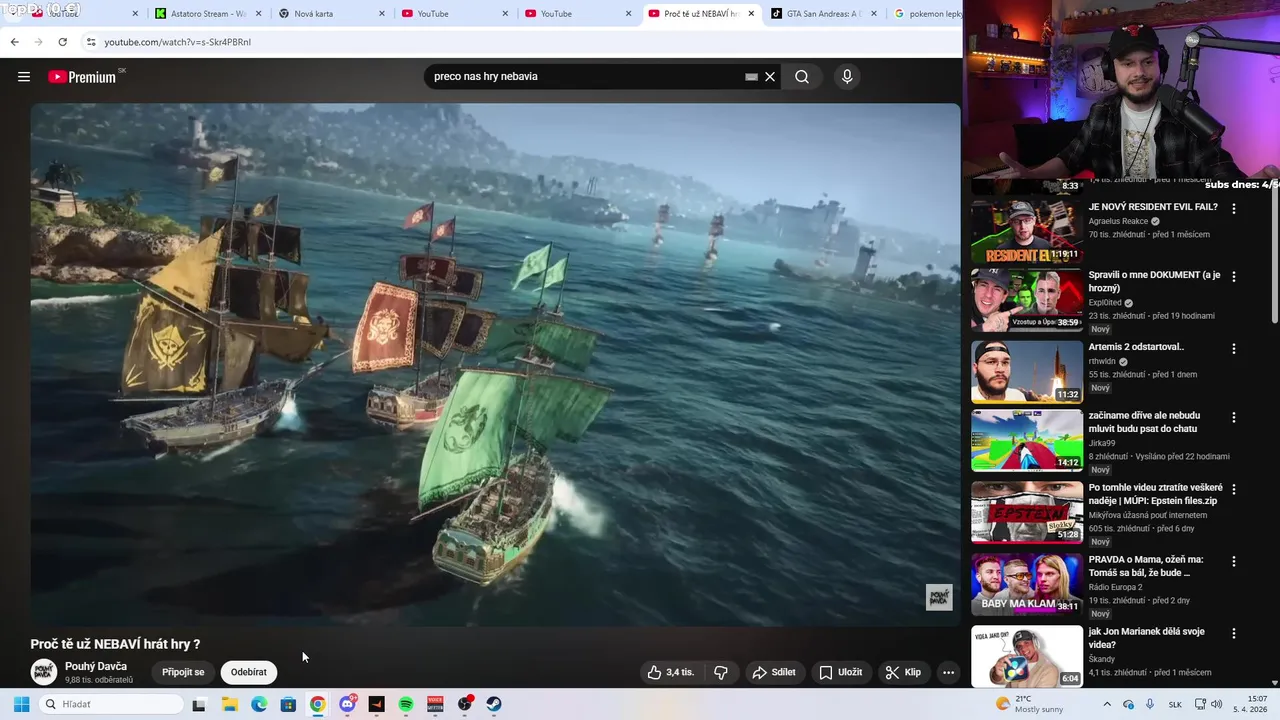1280x720 pixels.
Task: Open options for začínáme dříve video
Action: click(1234, 417)
